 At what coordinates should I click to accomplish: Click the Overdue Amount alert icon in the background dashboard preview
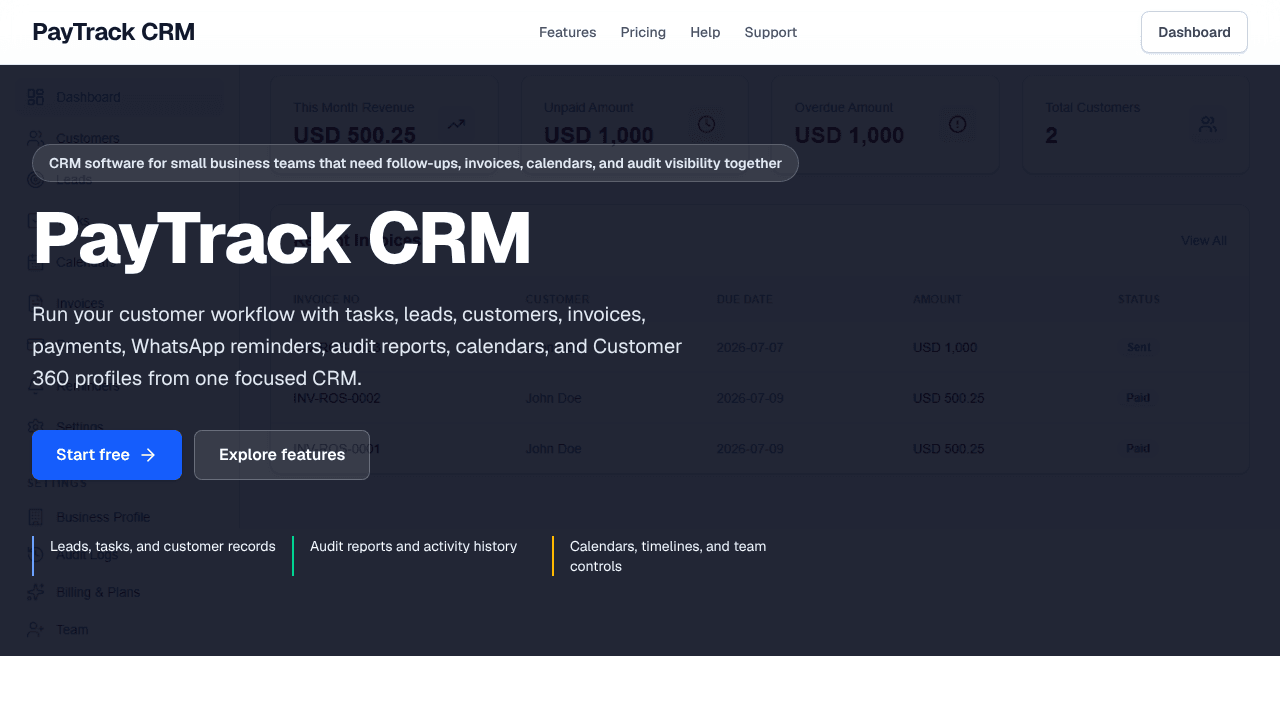coord(958,124)
